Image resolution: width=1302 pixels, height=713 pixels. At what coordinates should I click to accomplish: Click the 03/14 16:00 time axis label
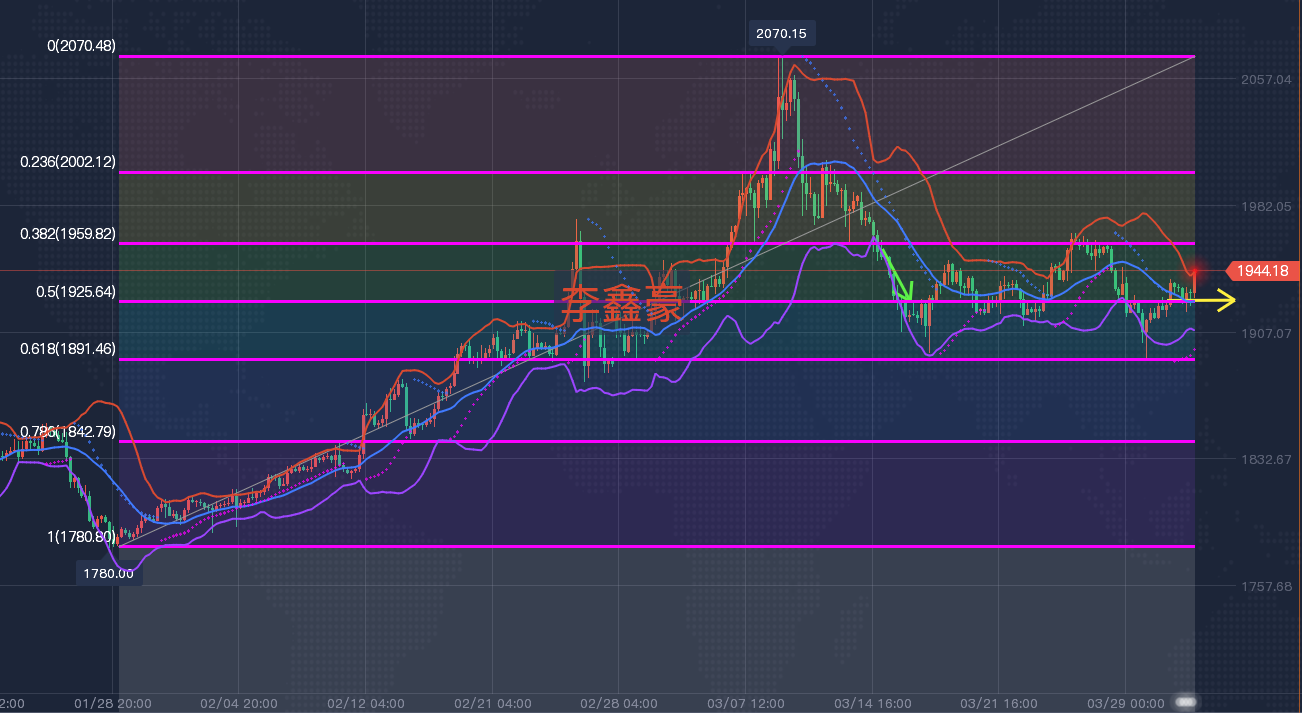[x=872, y=703]
